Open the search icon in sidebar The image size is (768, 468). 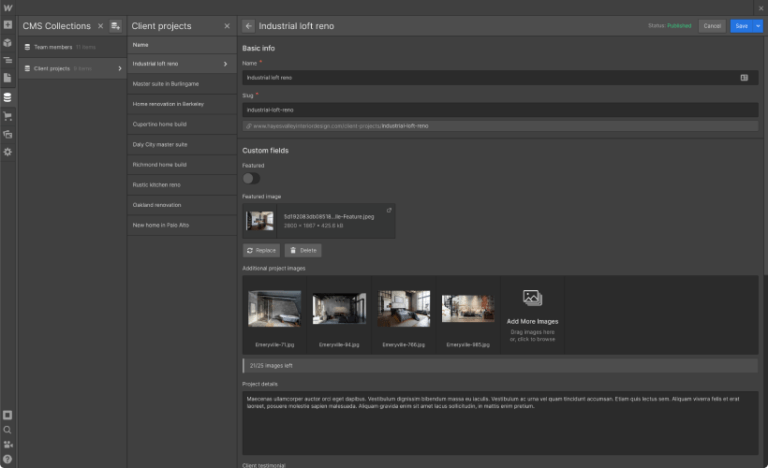coord(8,430)
